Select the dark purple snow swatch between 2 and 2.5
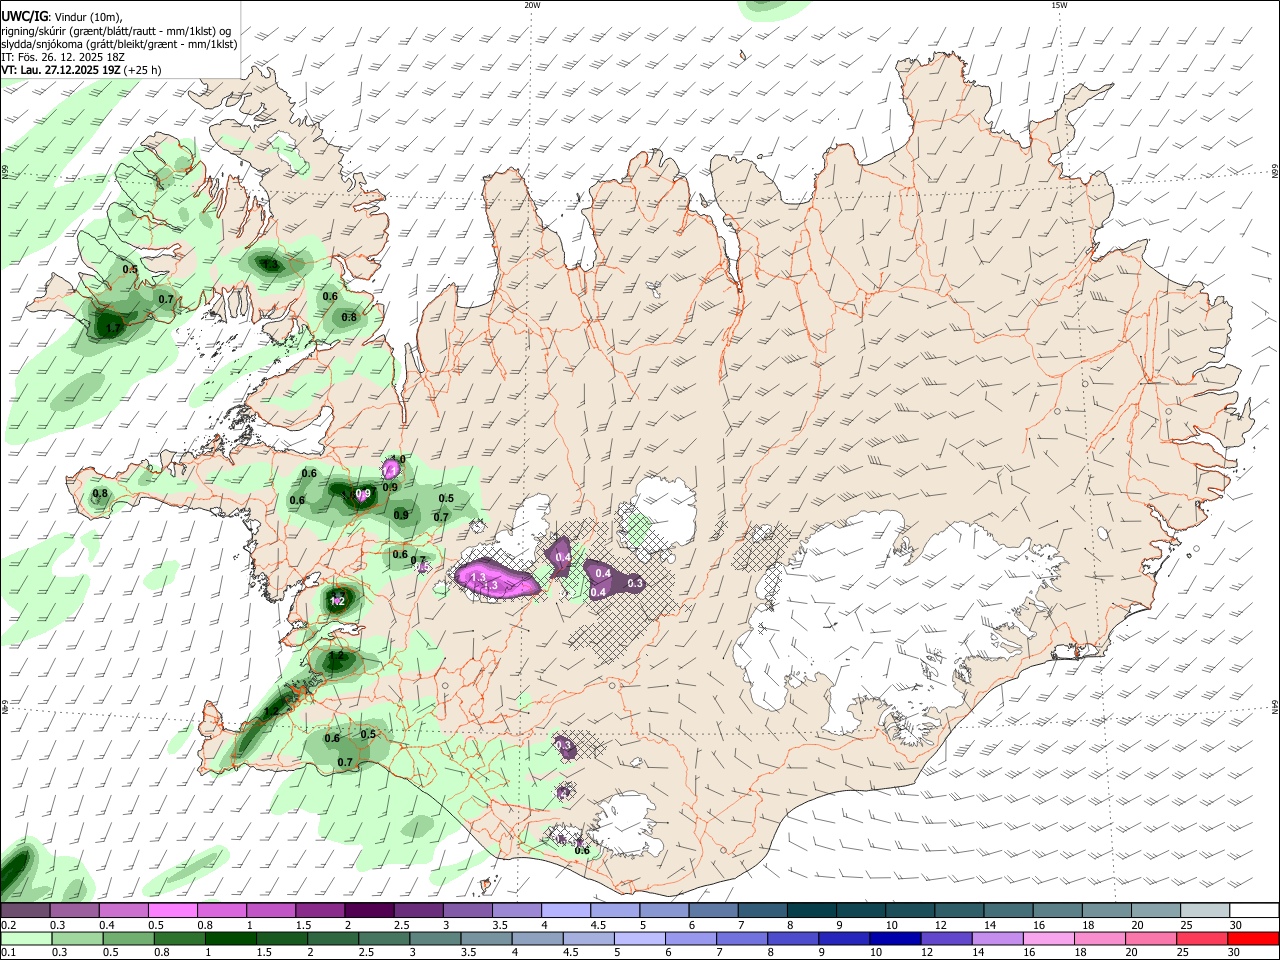 pyautogui.click(x=368, y=911)
